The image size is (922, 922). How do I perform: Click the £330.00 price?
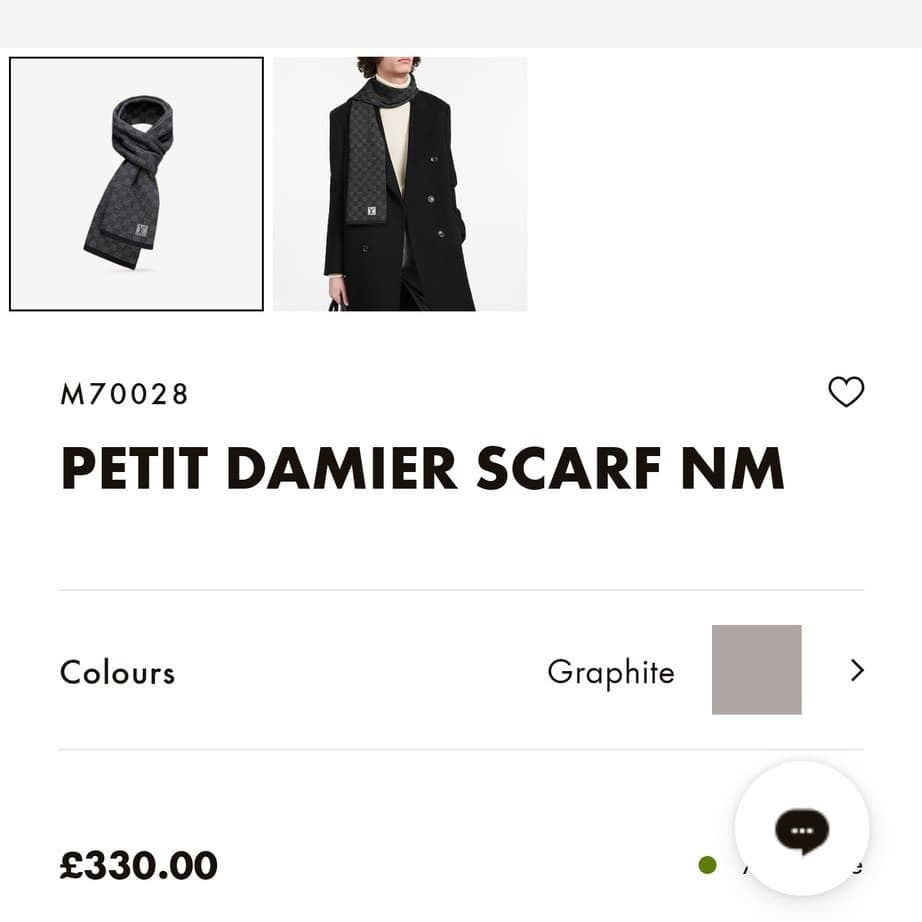tap(139, 865)
